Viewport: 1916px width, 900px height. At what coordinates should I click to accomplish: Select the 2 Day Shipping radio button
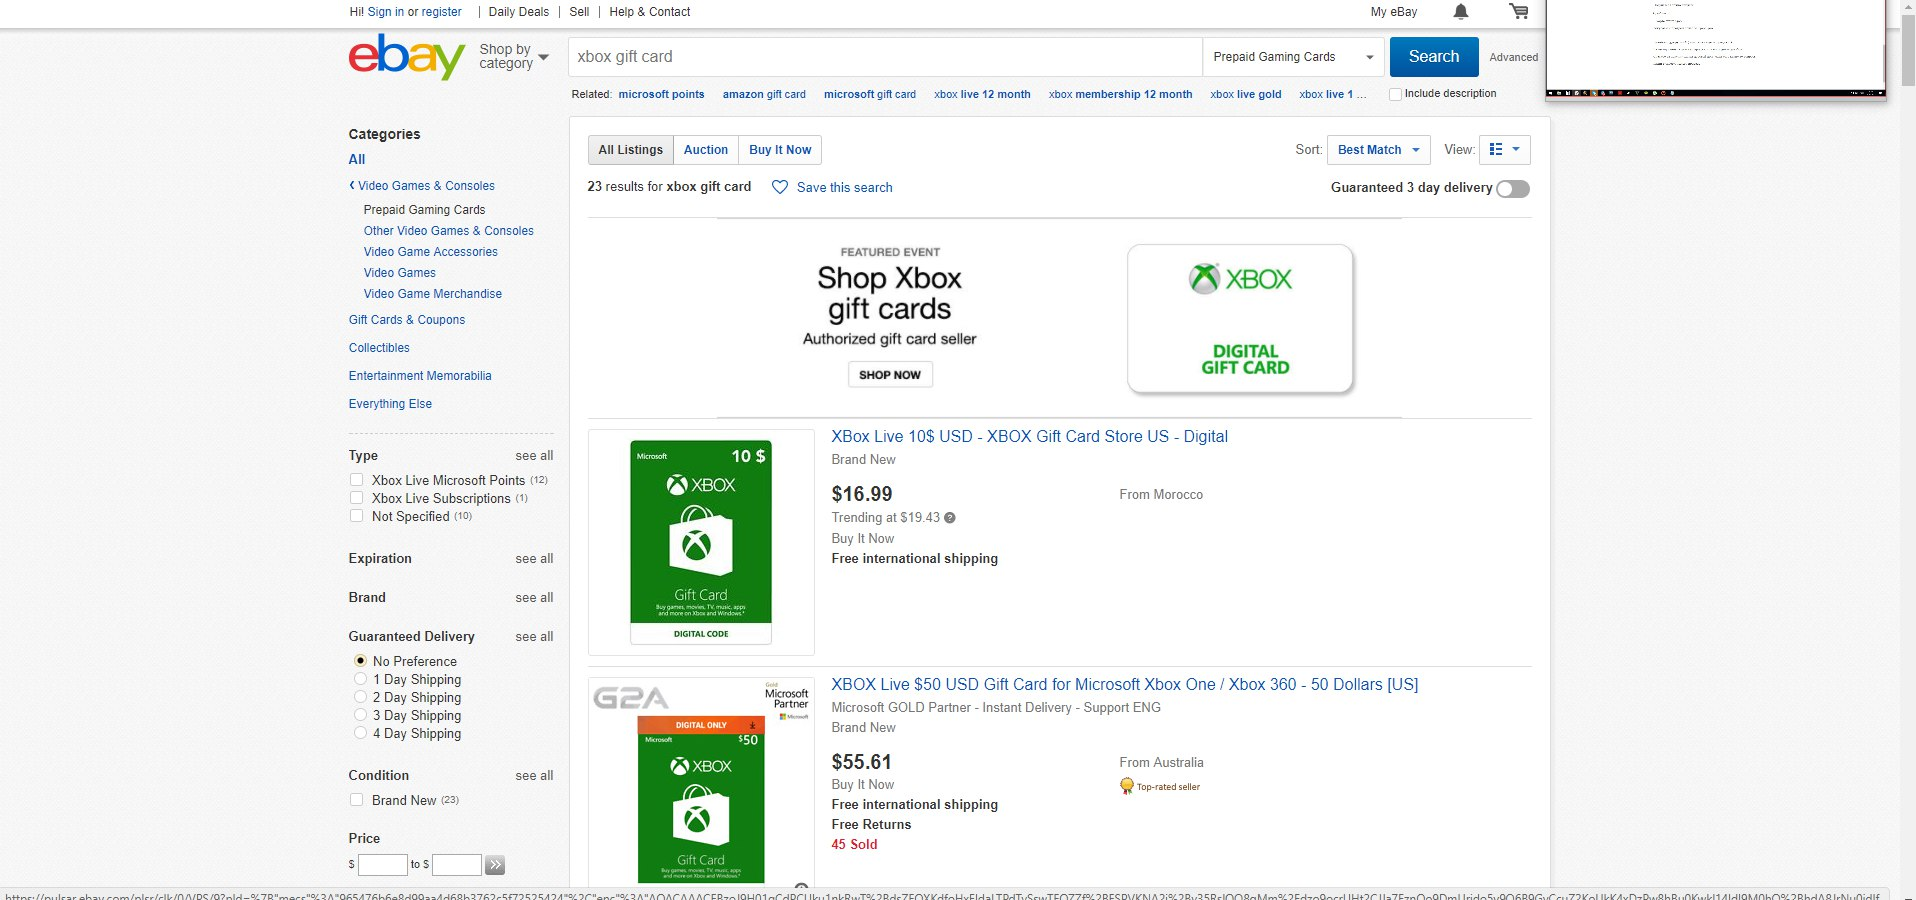360,697
